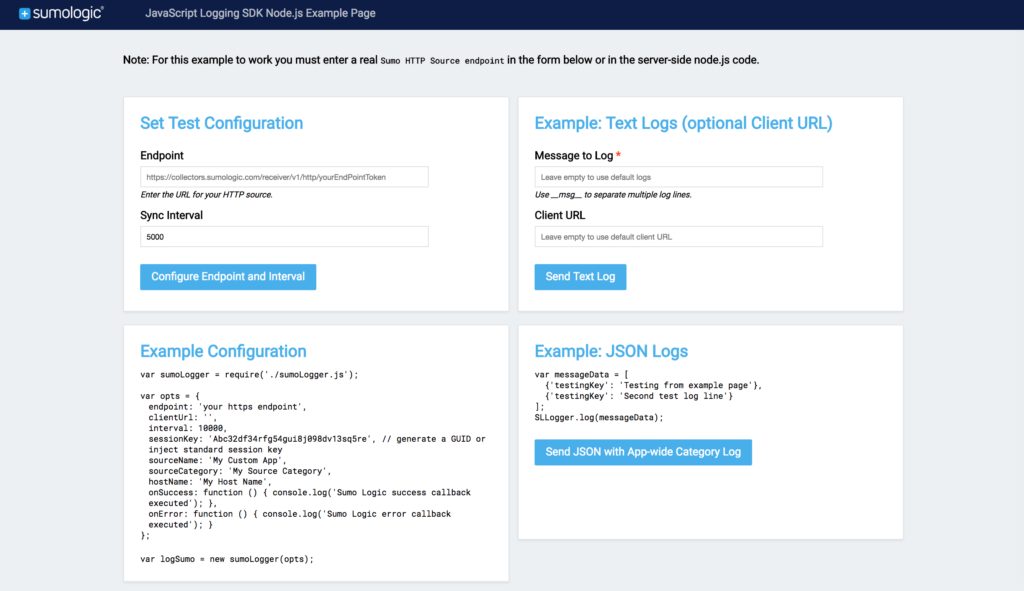Click the Sumo Logic logo
The height and width of the screenshot is (591, 1024).
pyautogui.click(x=61, y=13)
